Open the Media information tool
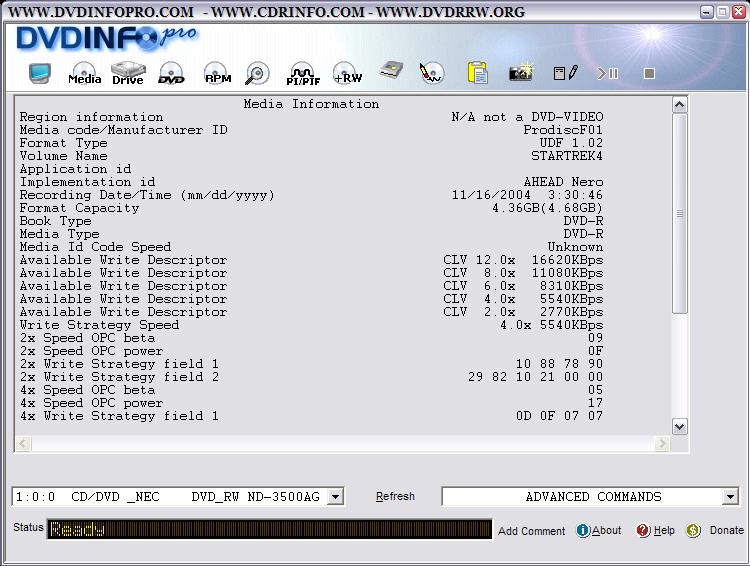Image resolution: width=750 pixels, height=566 pixels. 85,73
